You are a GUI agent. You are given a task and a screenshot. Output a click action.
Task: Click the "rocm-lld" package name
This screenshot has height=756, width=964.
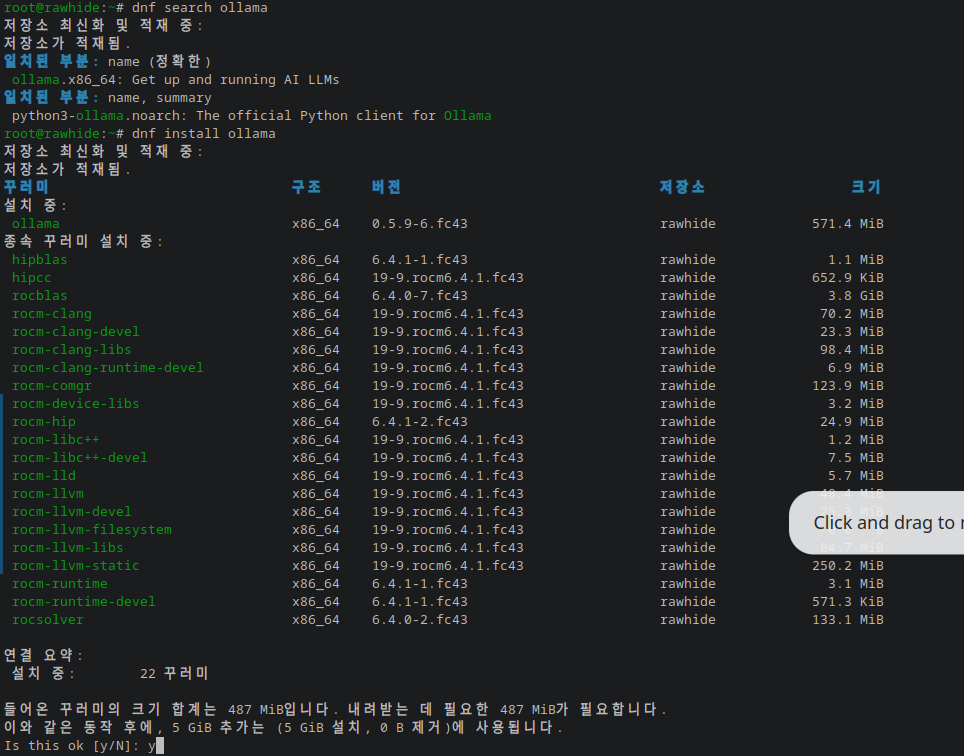(x=44, y=476)
